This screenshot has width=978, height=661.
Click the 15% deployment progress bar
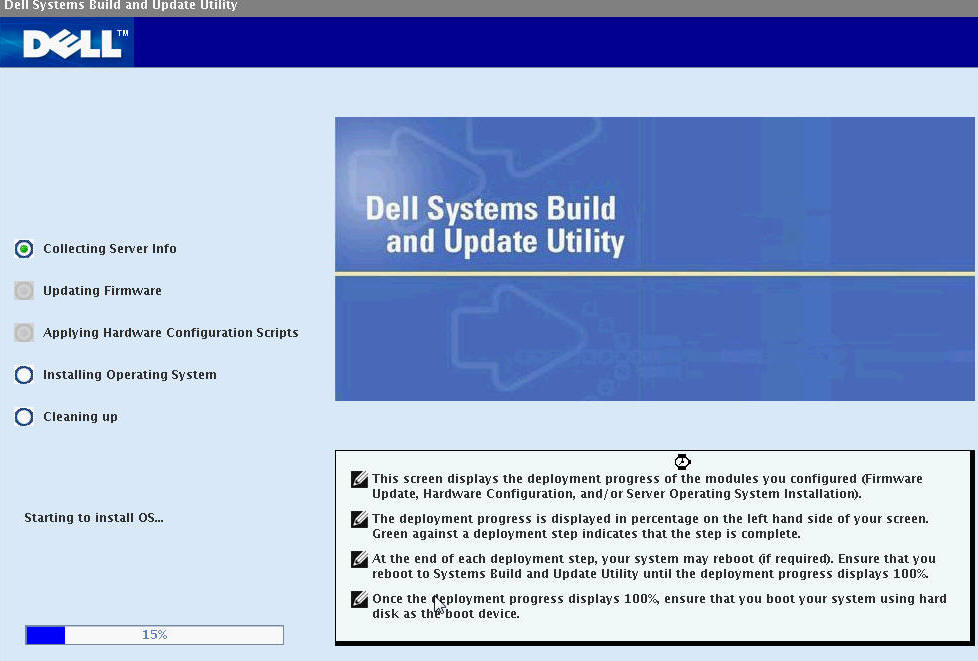(154, 635)
